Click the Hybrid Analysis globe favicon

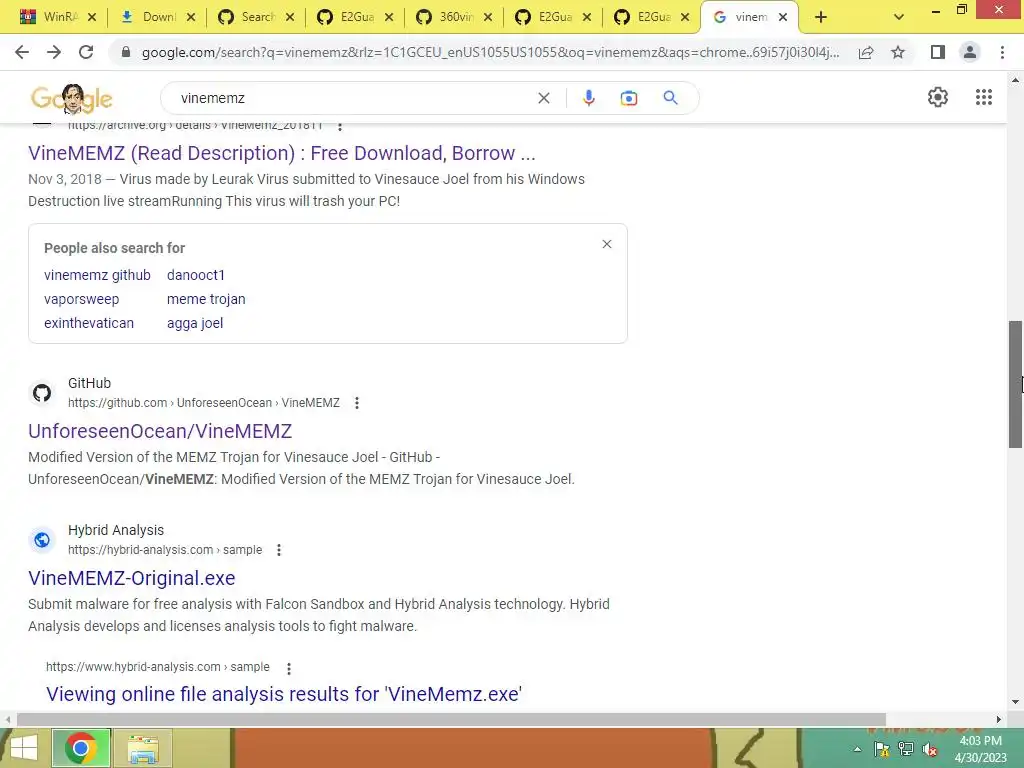pyautogui.click(x=42, y=540)
